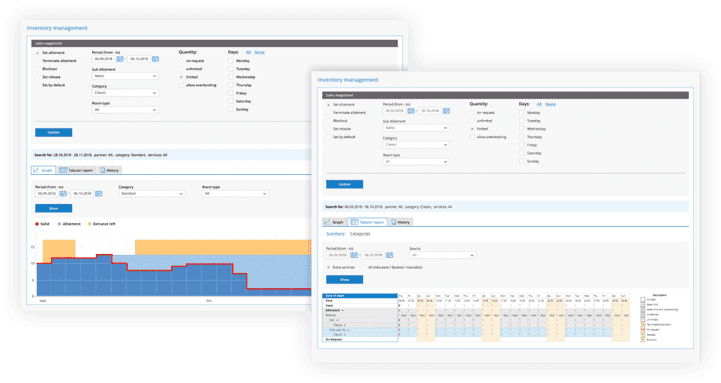This screenshot has width=721, height=383.
Task: Open Category dropdown in front window
Action: click(416, 145)
